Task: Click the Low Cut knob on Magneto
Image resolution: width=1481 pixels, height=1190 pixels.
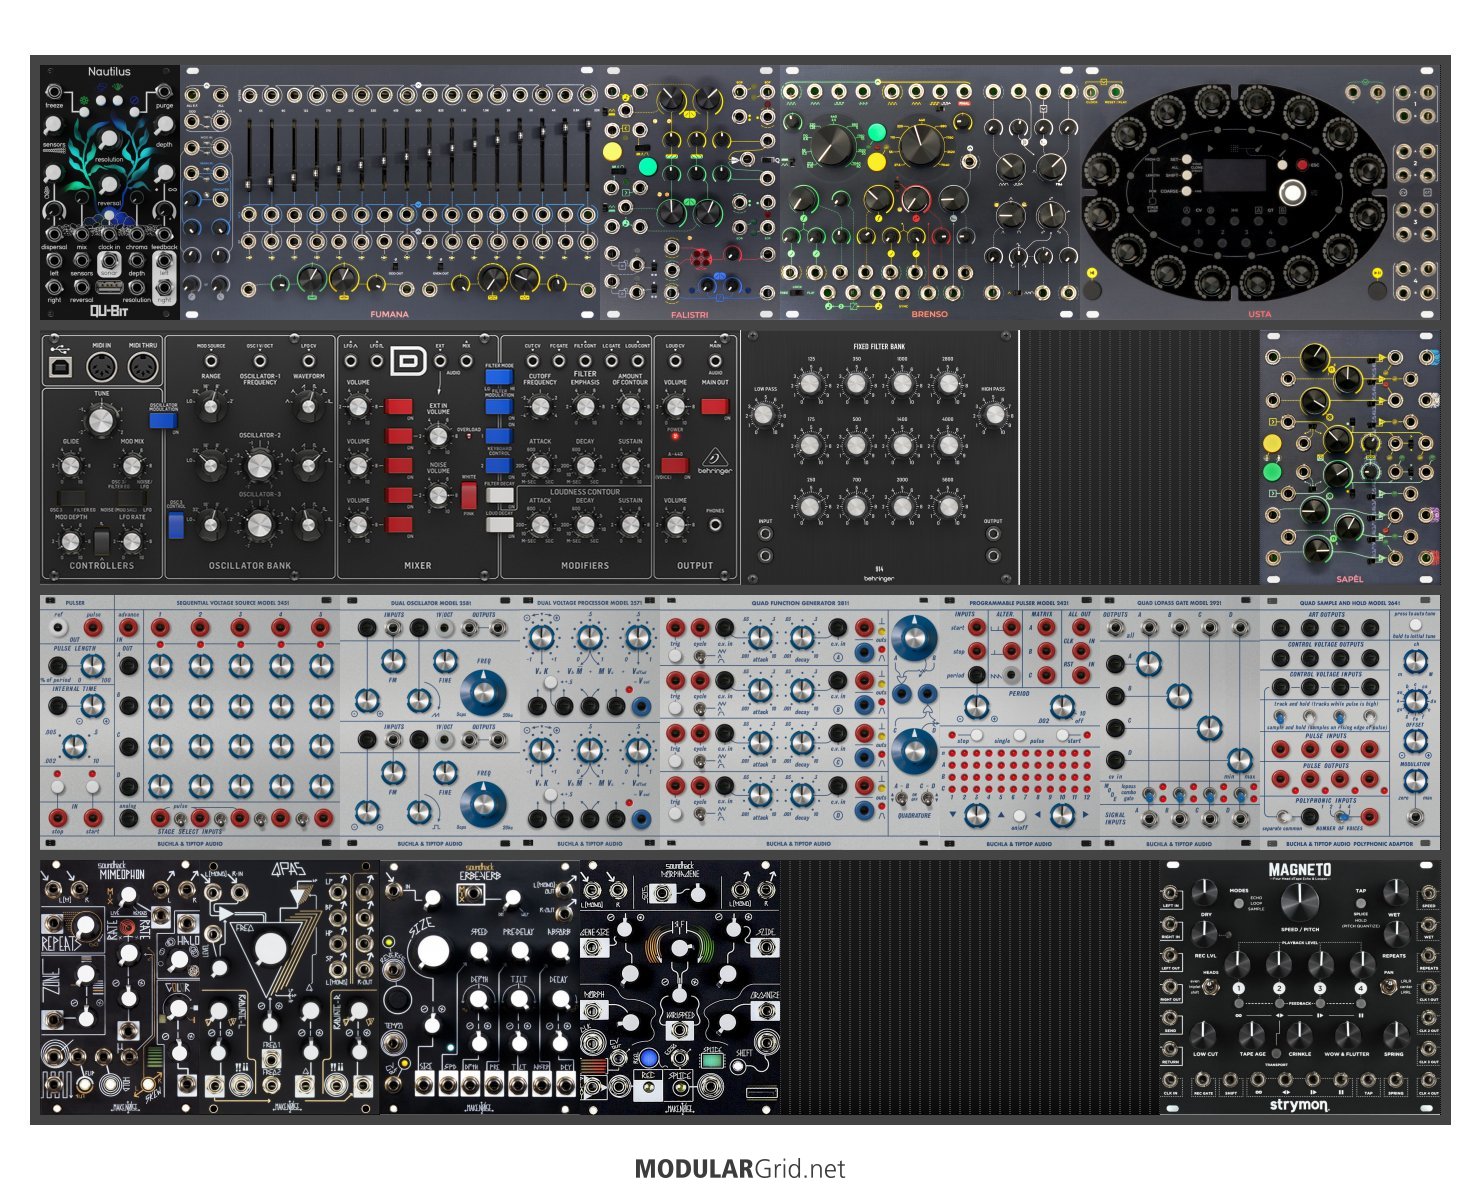Action: 1205,1033
